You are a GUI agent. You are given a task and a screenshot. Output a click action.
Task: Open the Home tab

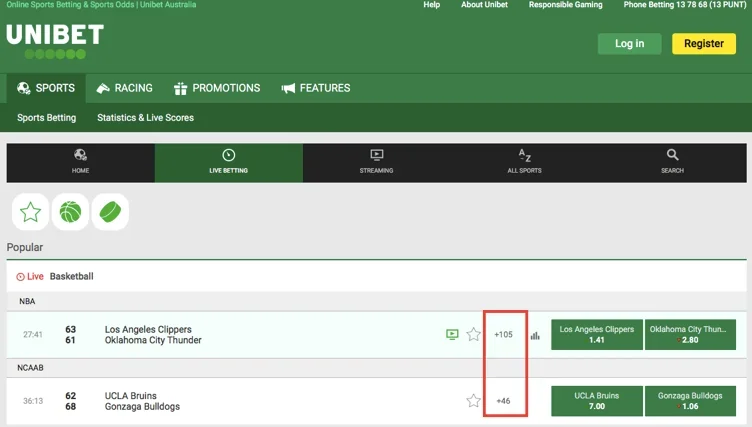coord(81,163)
